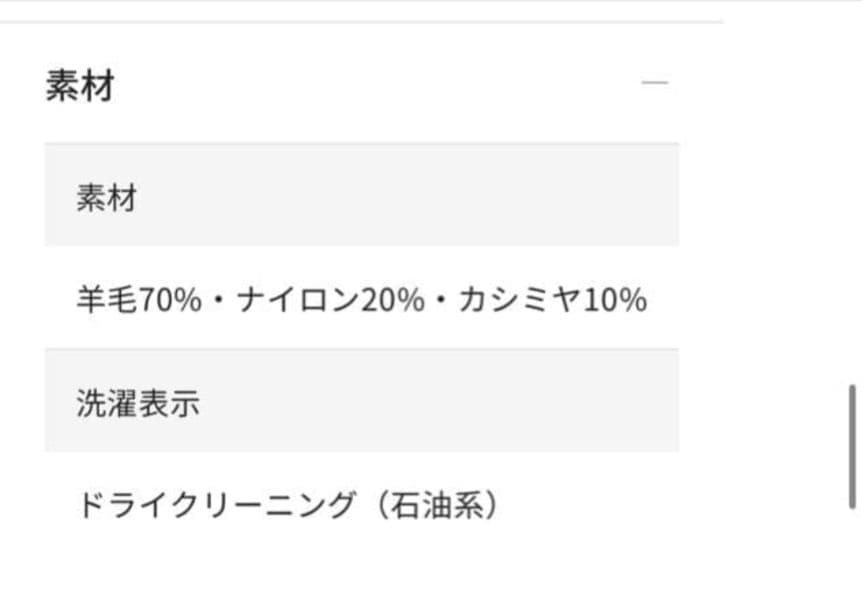
Task: Click the 素材 section heading
Action: click(80, 86)
